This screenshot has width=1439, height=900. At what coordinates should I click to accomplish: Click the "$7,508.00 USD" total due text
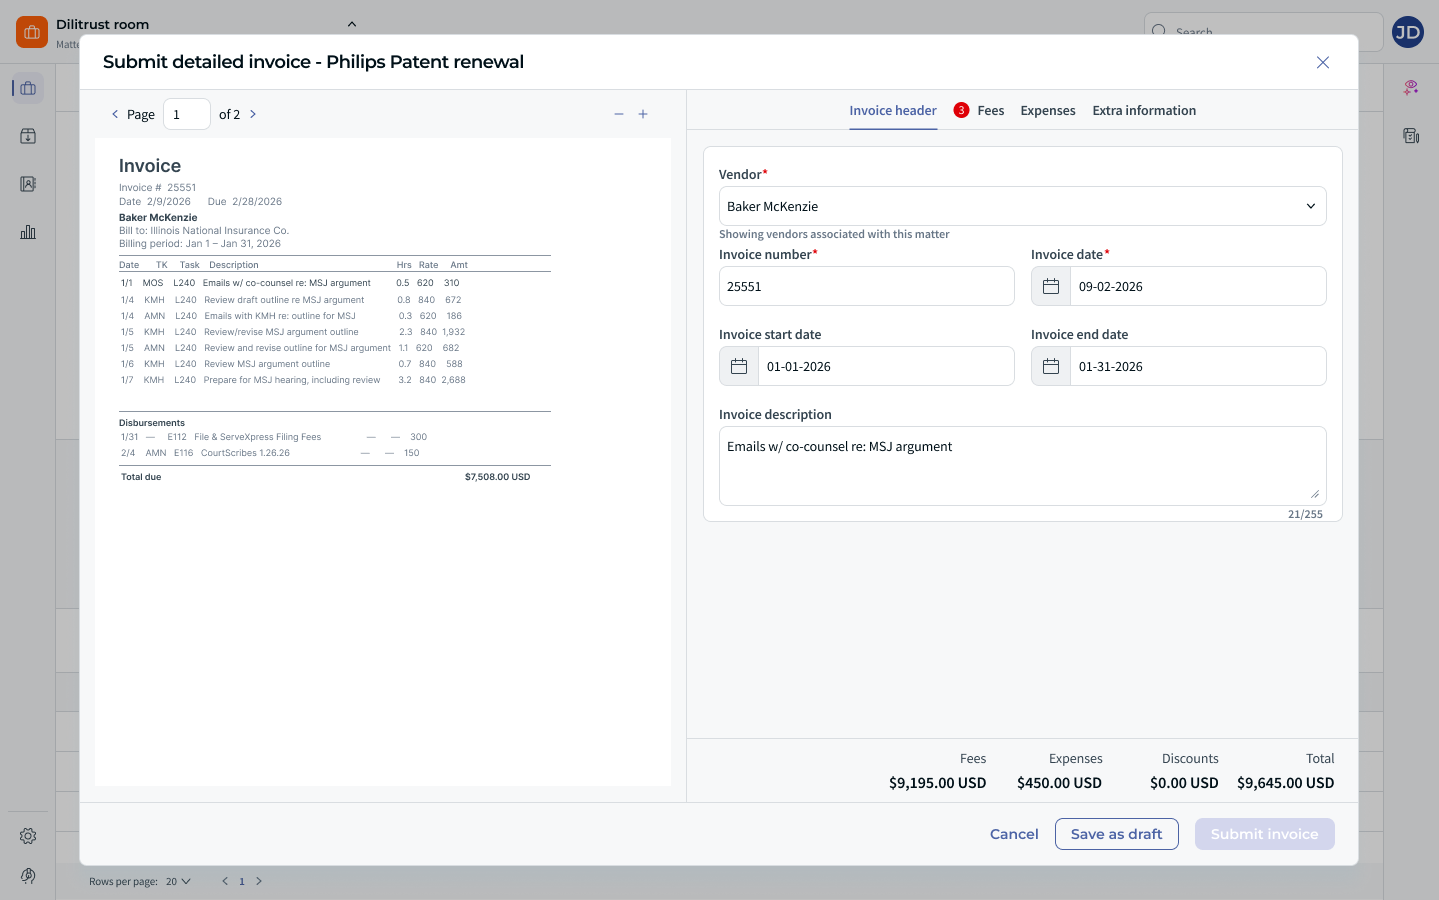(497, 477)
